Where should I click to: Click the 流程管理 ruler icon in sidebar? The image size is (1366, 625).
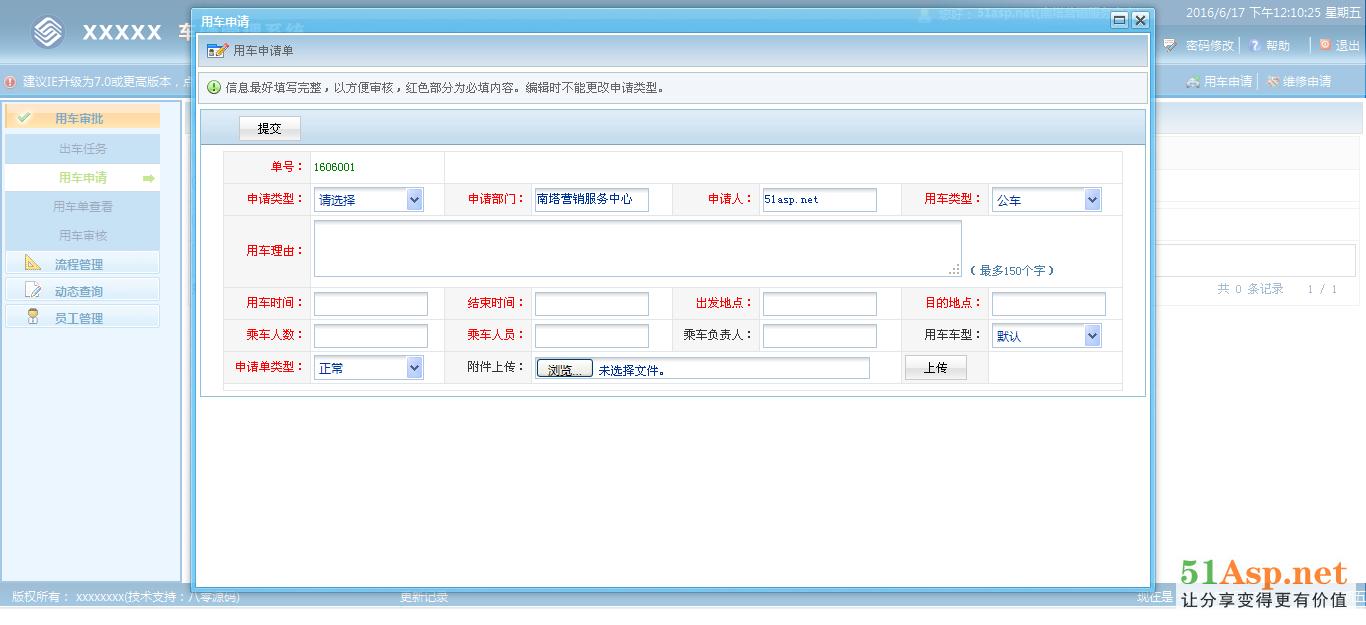click(x=33, y=263)
